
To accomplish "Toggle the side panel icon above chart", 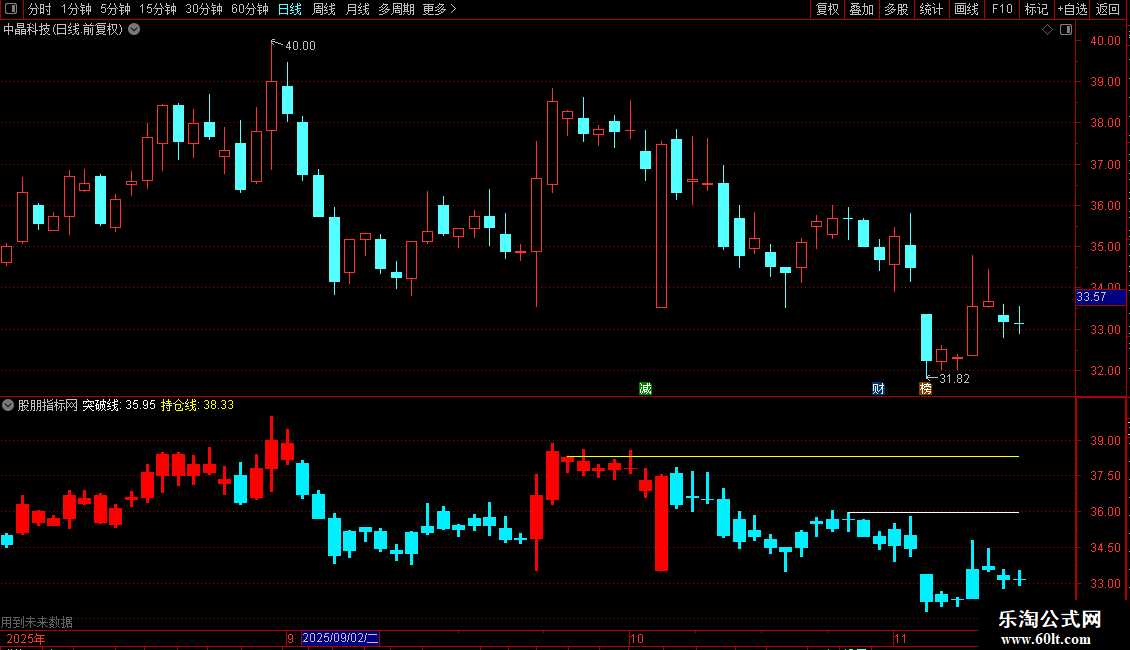I will [1066, 30].
